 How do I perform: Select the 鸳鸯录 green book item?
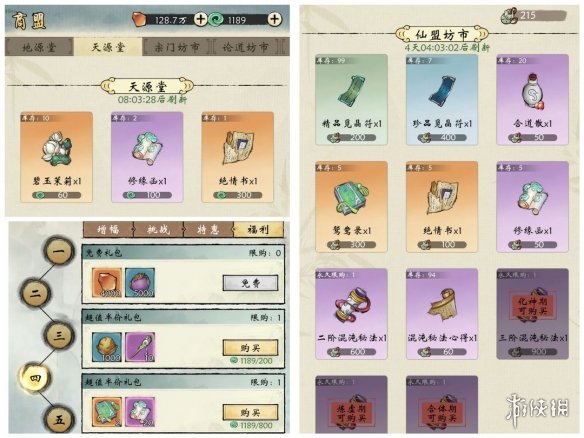pyautogui.click(x=351, y=207)
